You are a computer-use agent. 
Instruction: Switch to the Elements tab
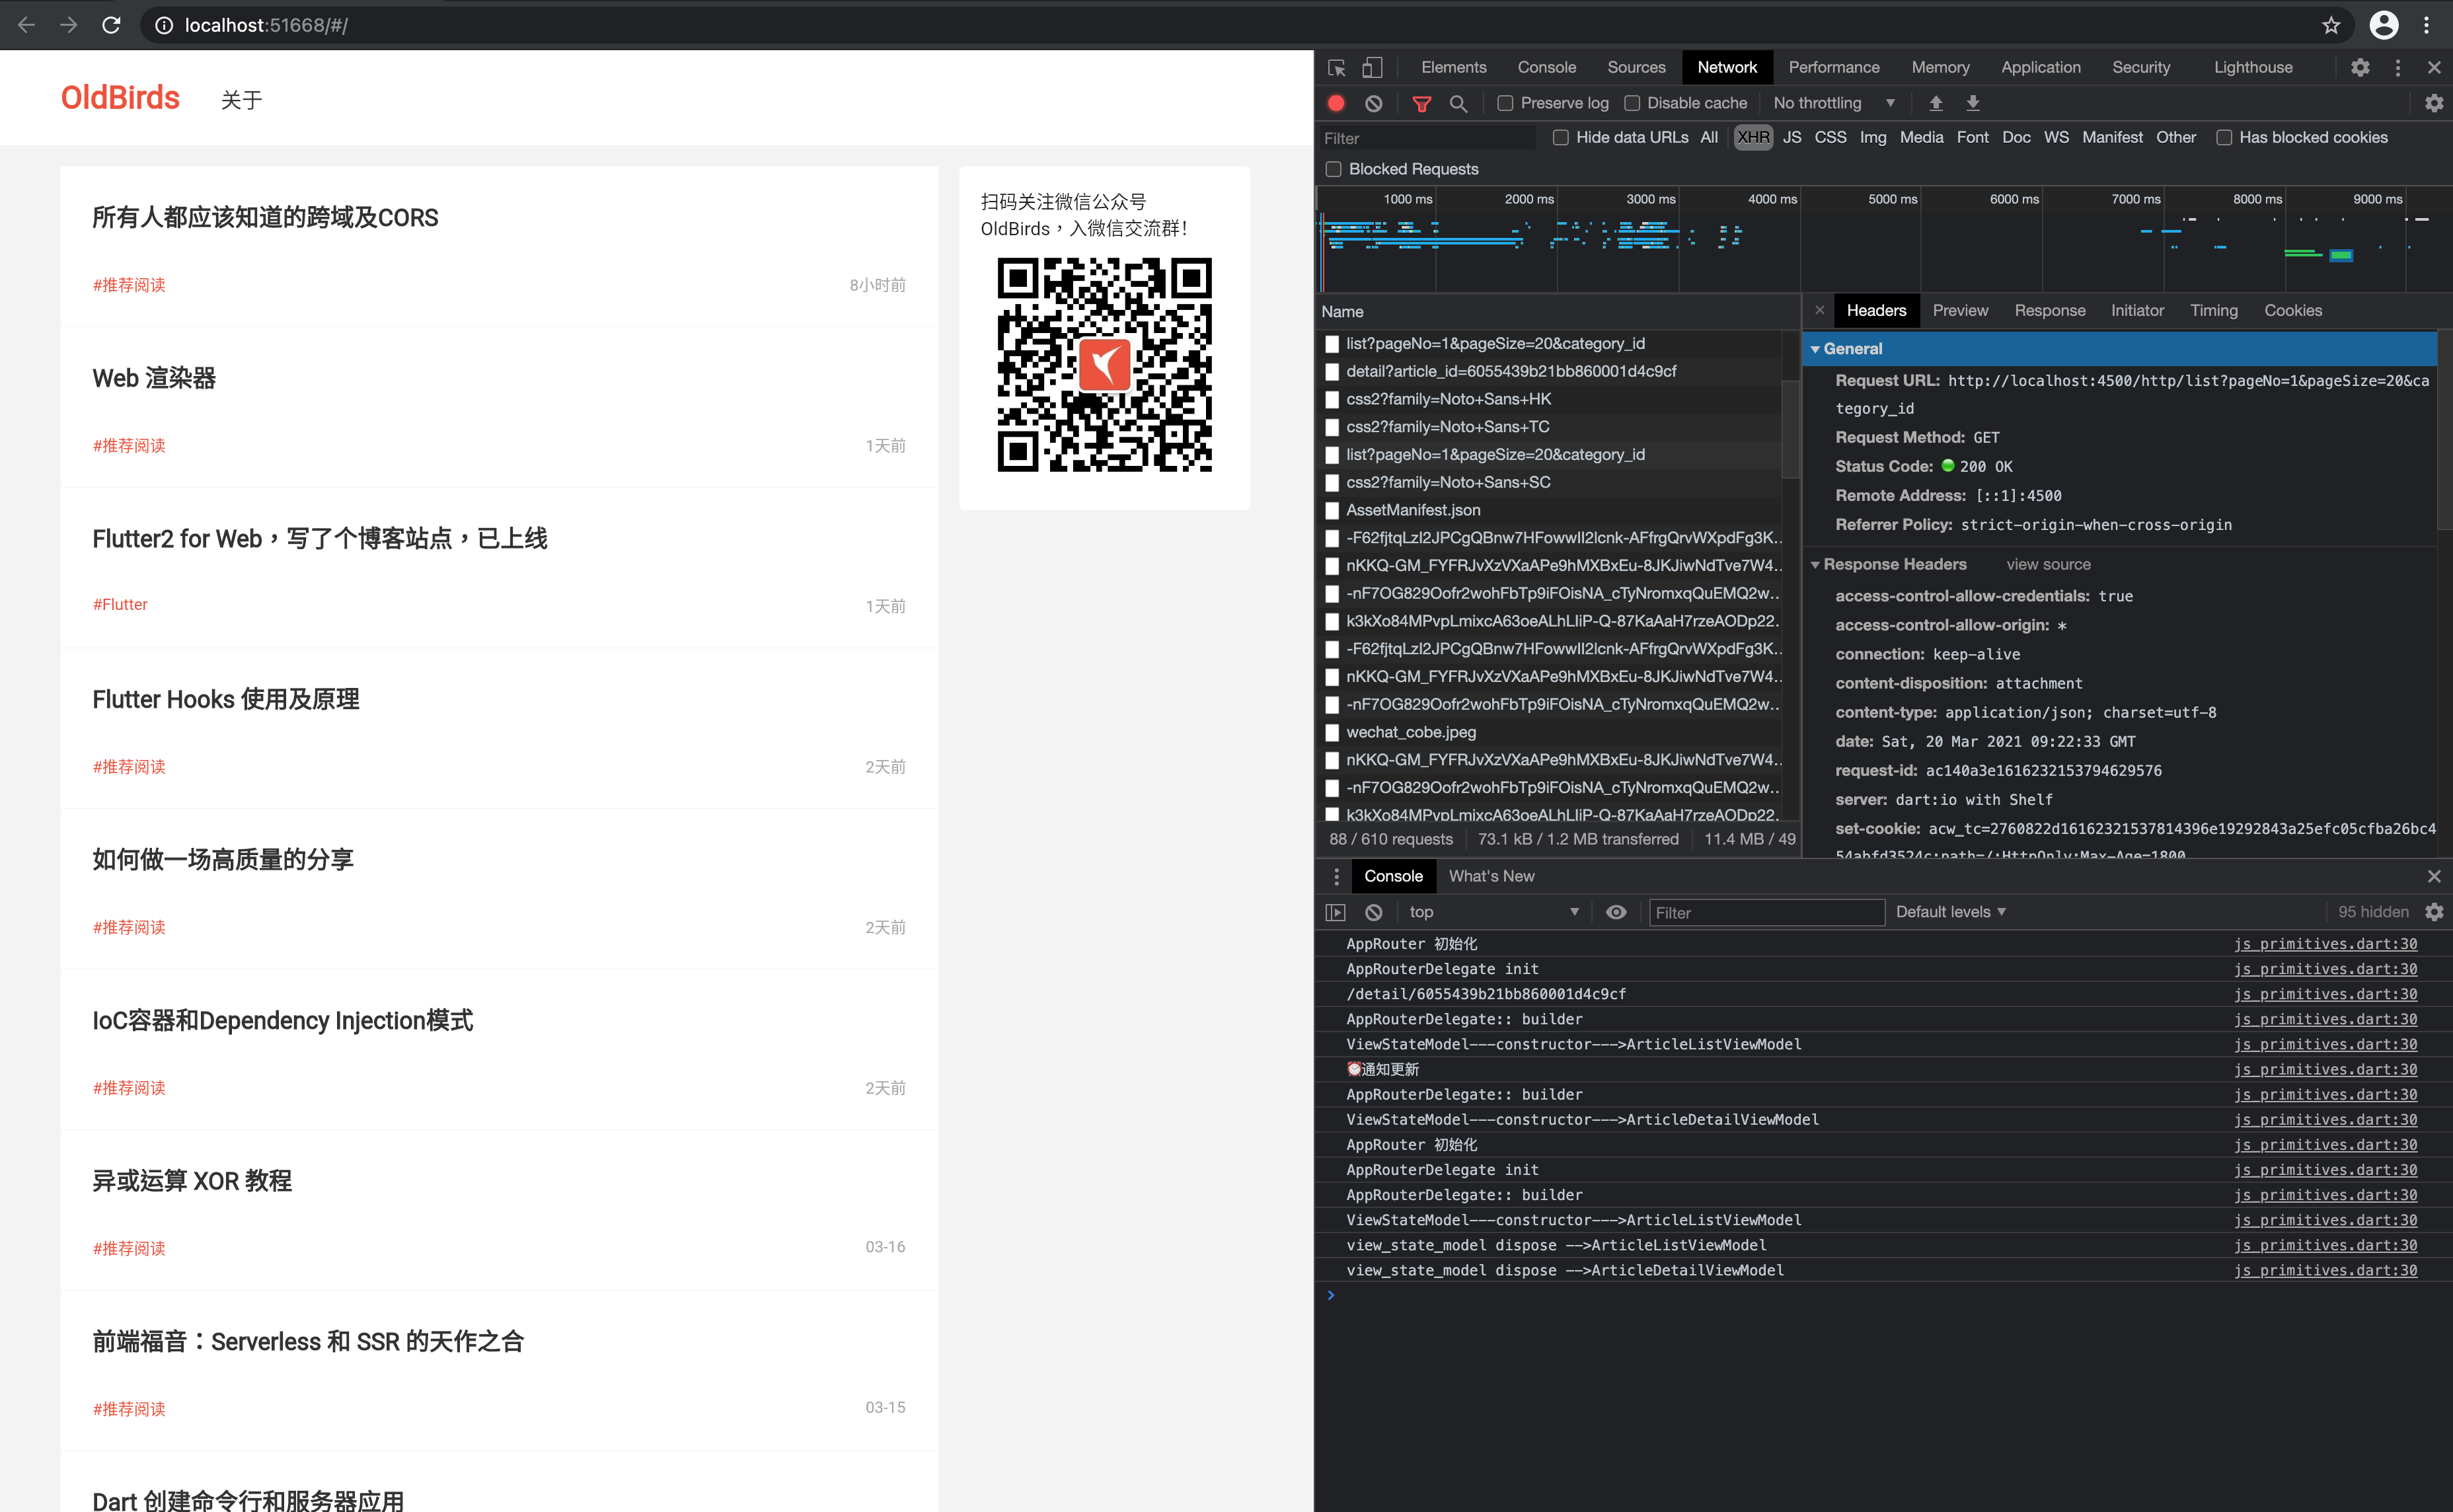pos(1453,67)
